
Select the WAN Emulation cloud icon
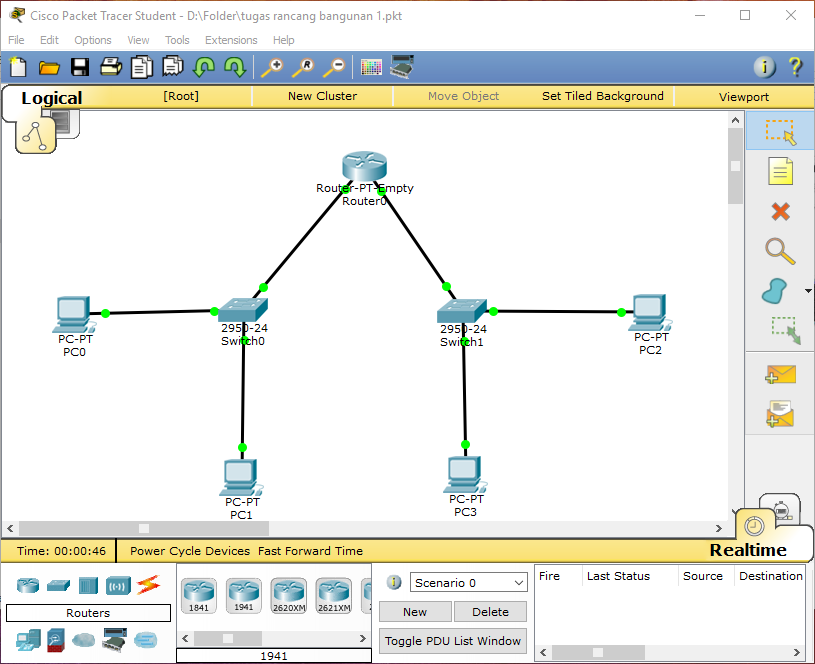point(83,640)
